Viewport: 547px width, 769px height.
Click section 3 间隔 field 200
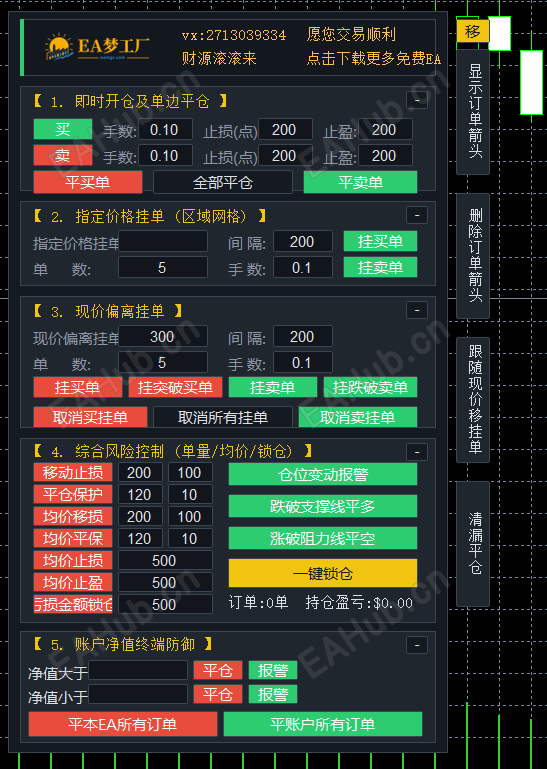(303, 336)
